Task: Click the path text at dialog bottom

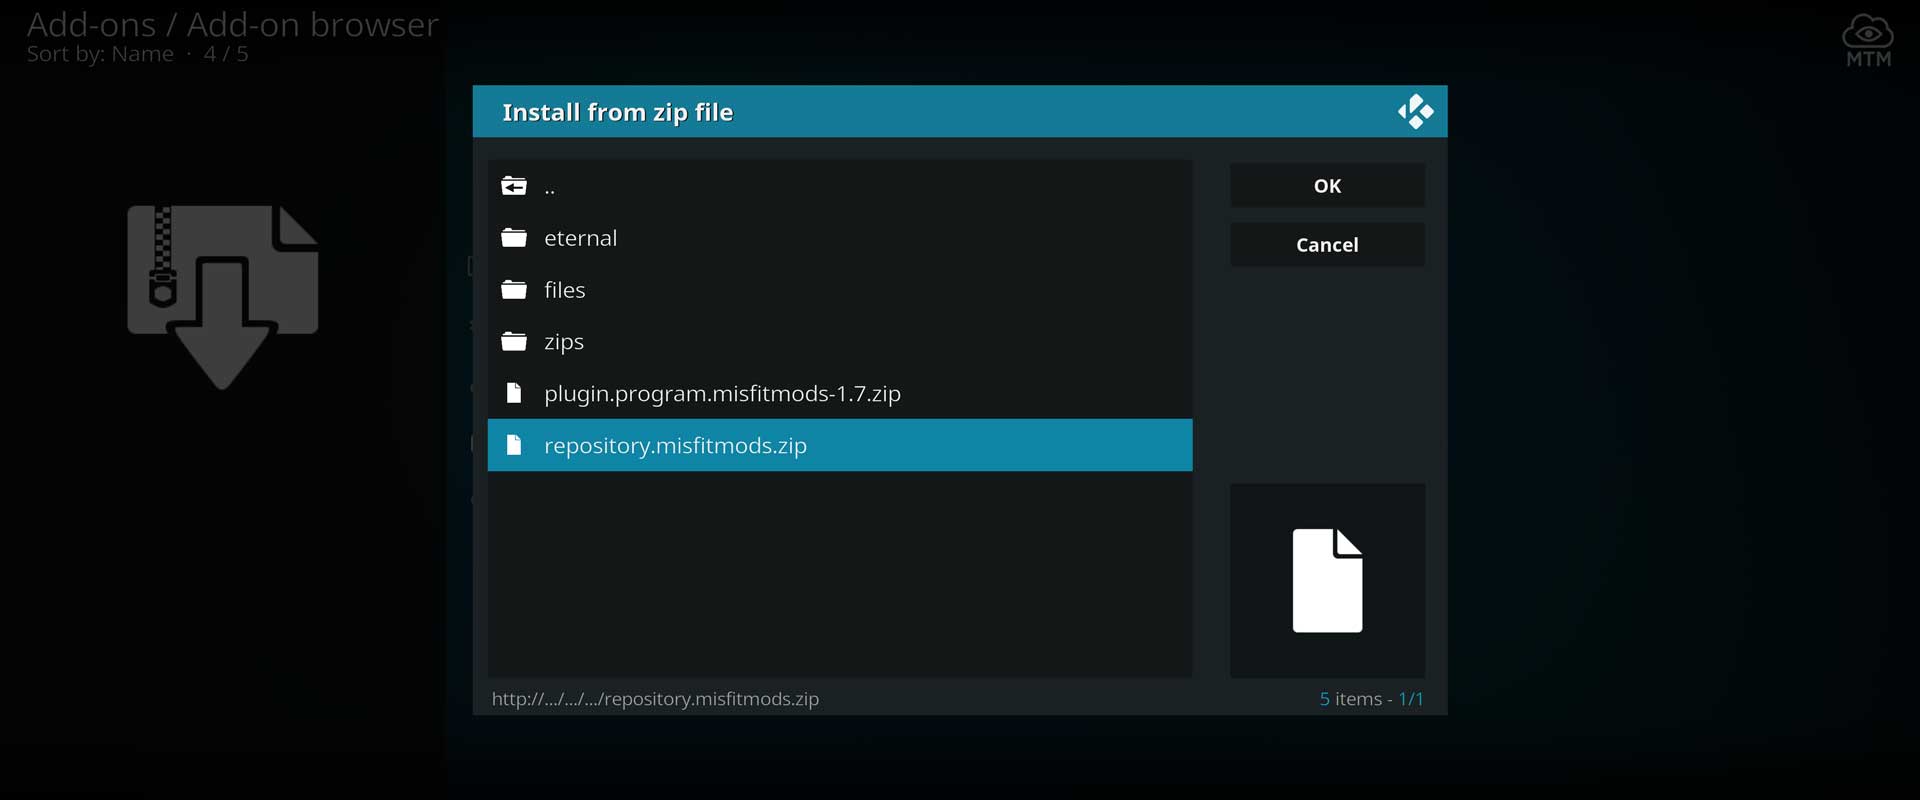Action: coord(655,699)
